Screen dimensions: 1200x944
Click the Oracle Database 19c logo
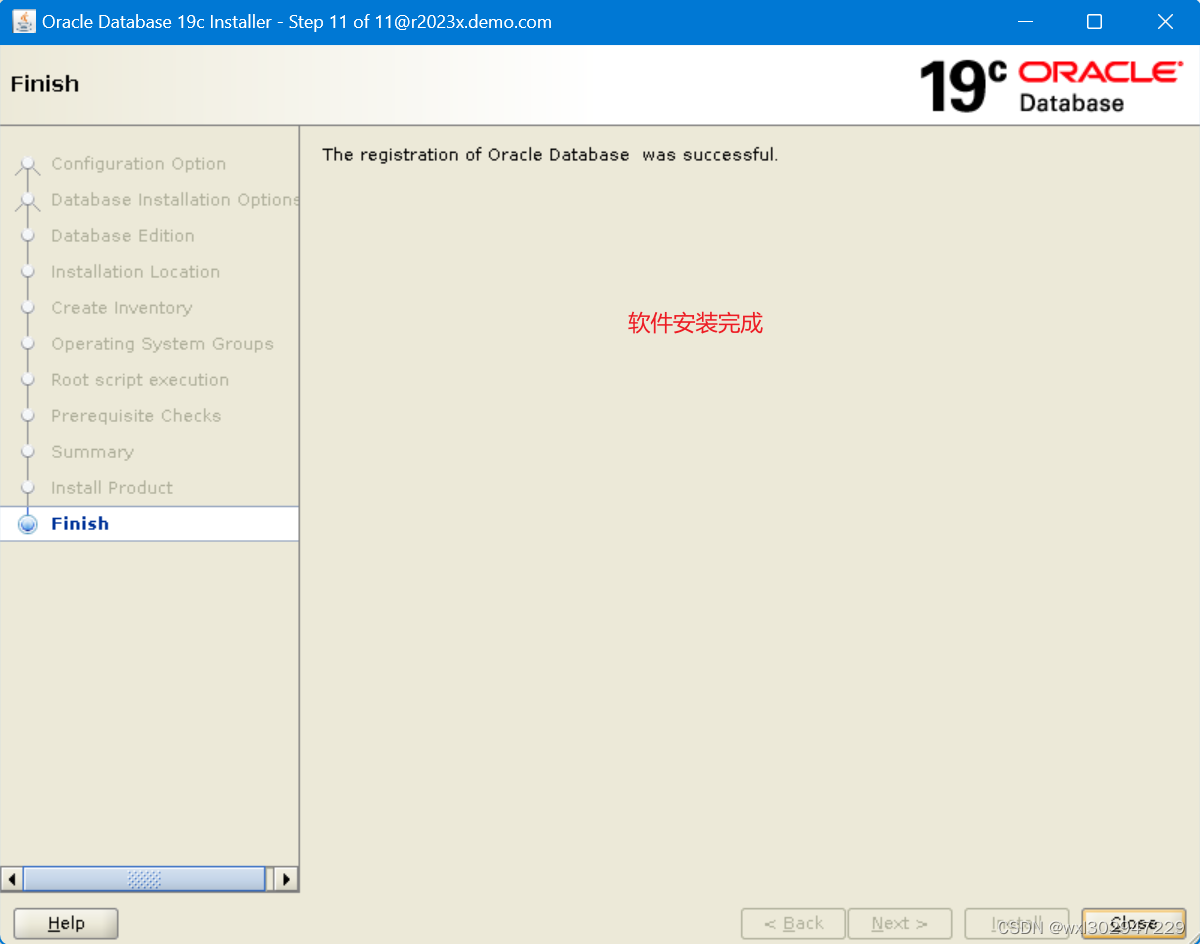[x=1050, y=86]
